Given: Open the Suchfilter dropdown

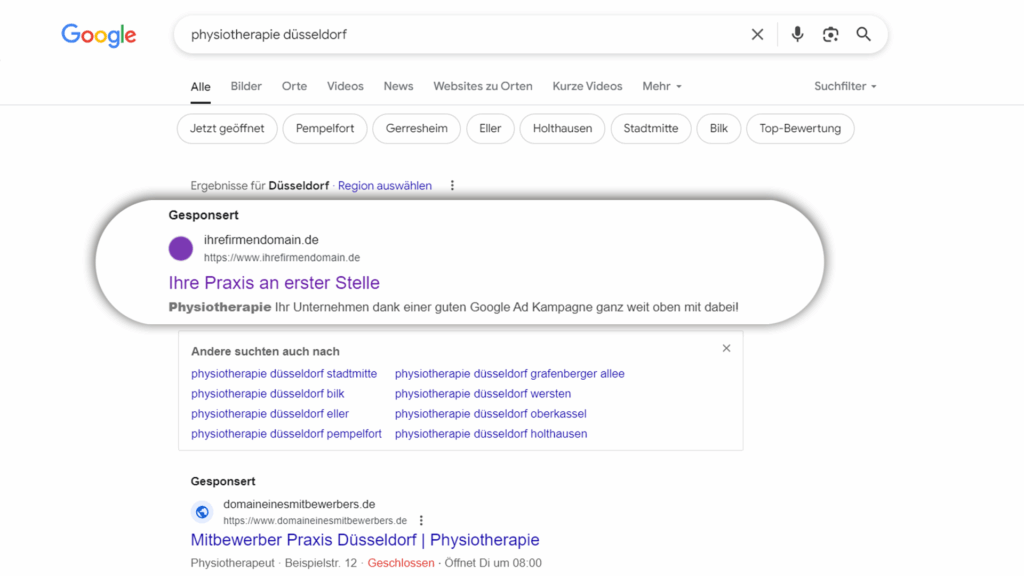Looking at the screenshot, I should pos(845,86).
